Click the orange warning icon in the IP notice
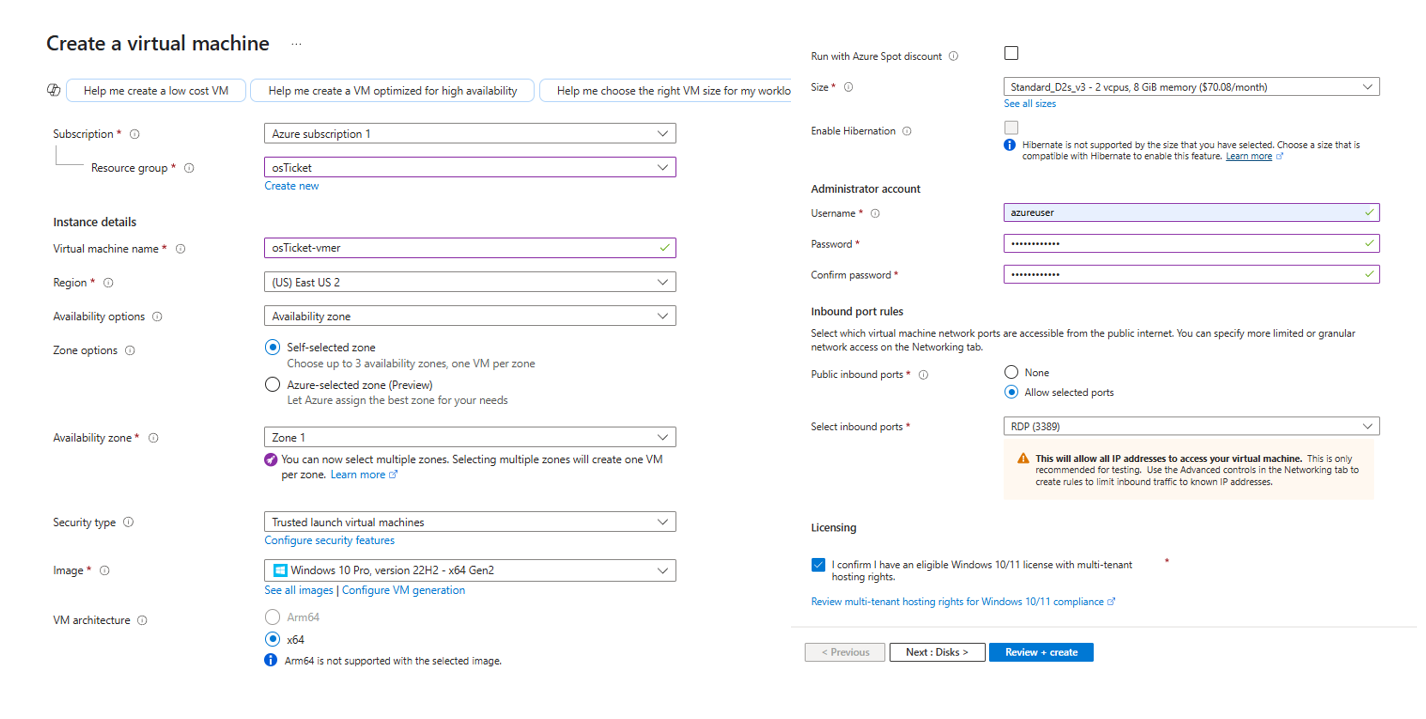 coord(1023,458)
